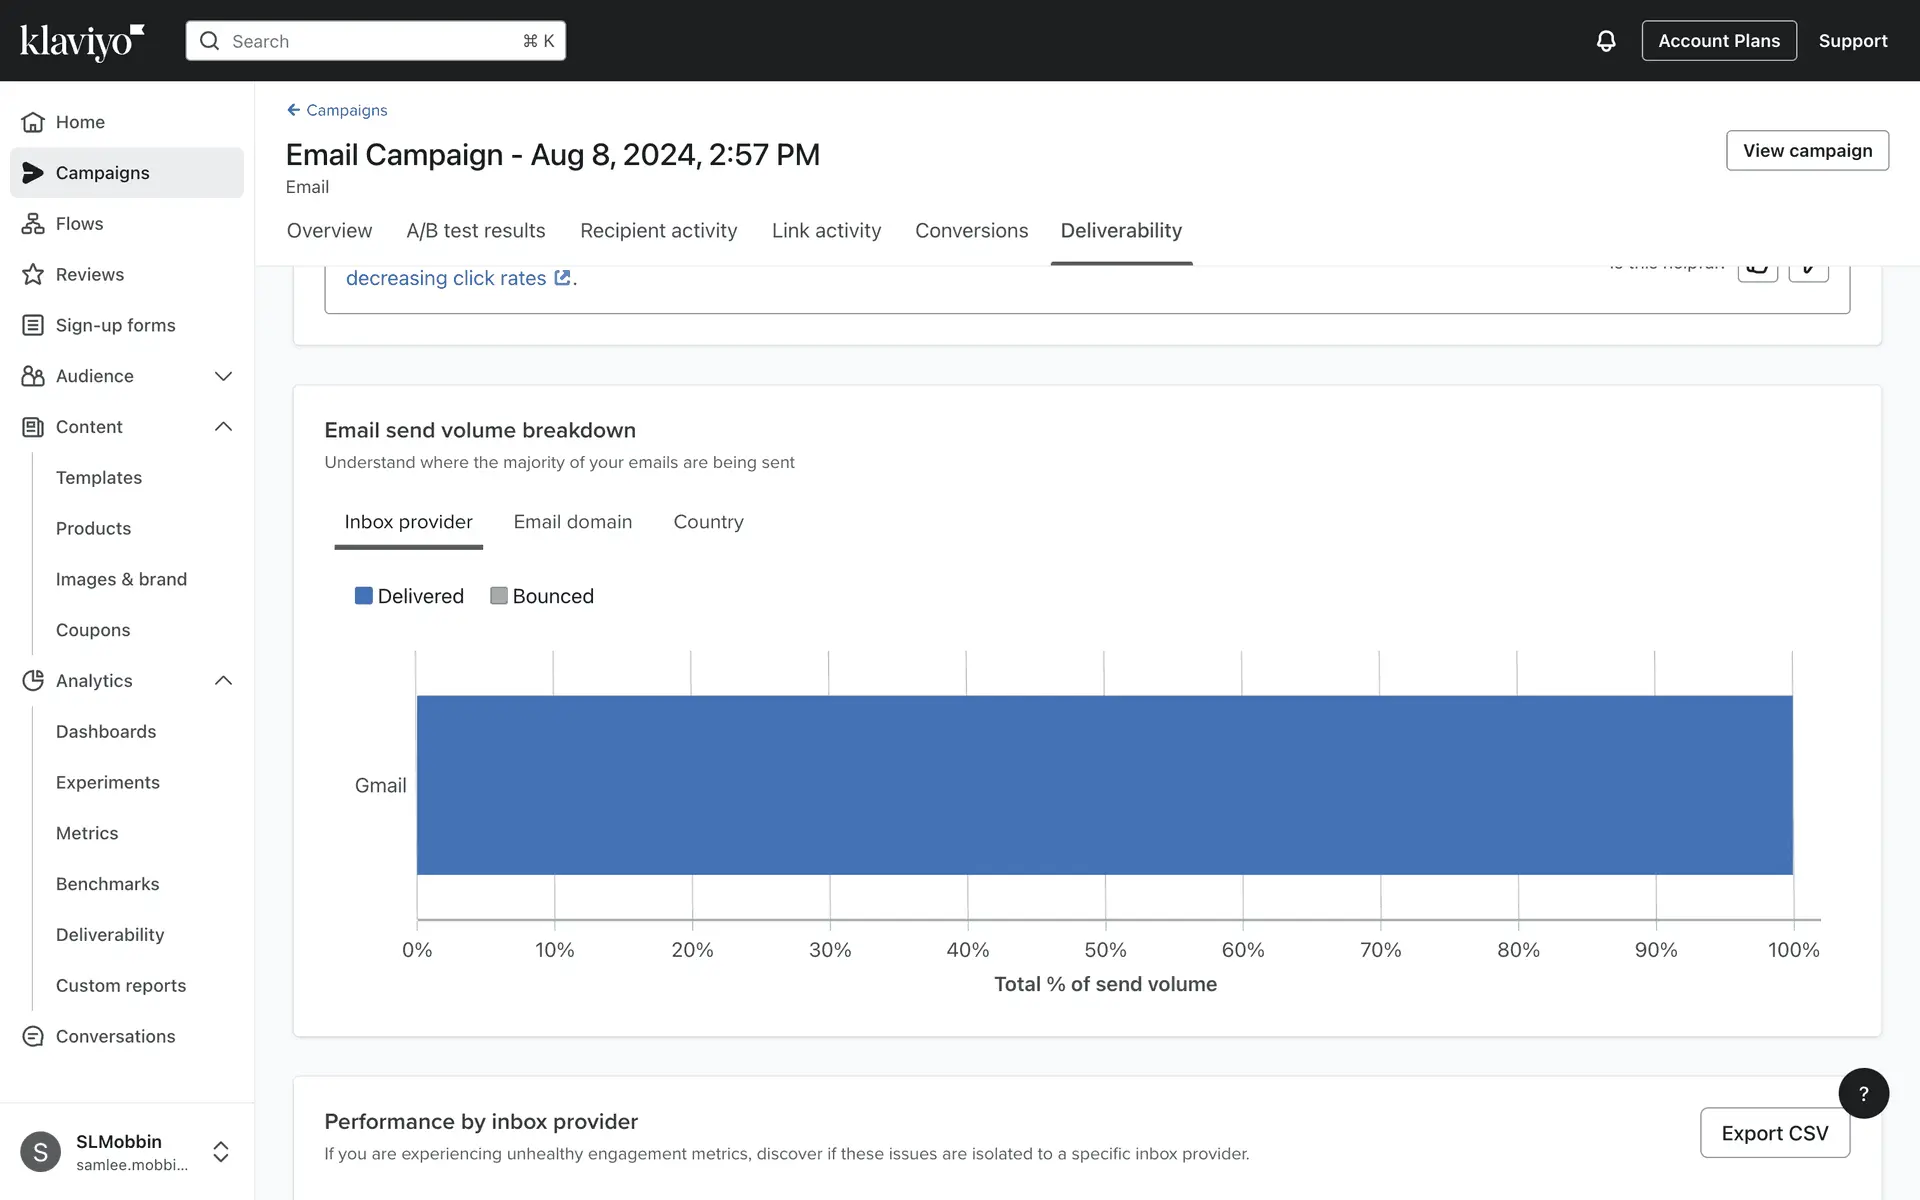Screen dimensions: 1920x1200
Task: Click the View campaign button
Action: click(x=1806, y=151)
